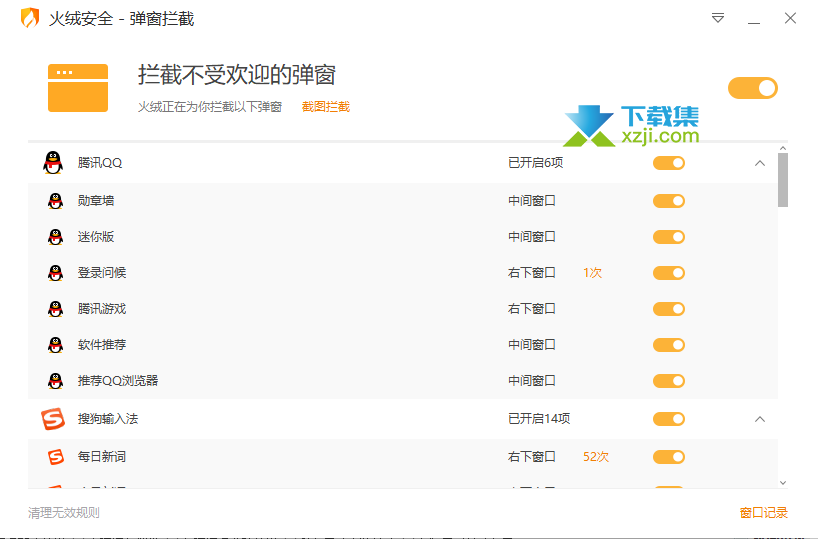Click the 1次 count for 登录问候
Viewport: 818px width, 539px height.
592,273
